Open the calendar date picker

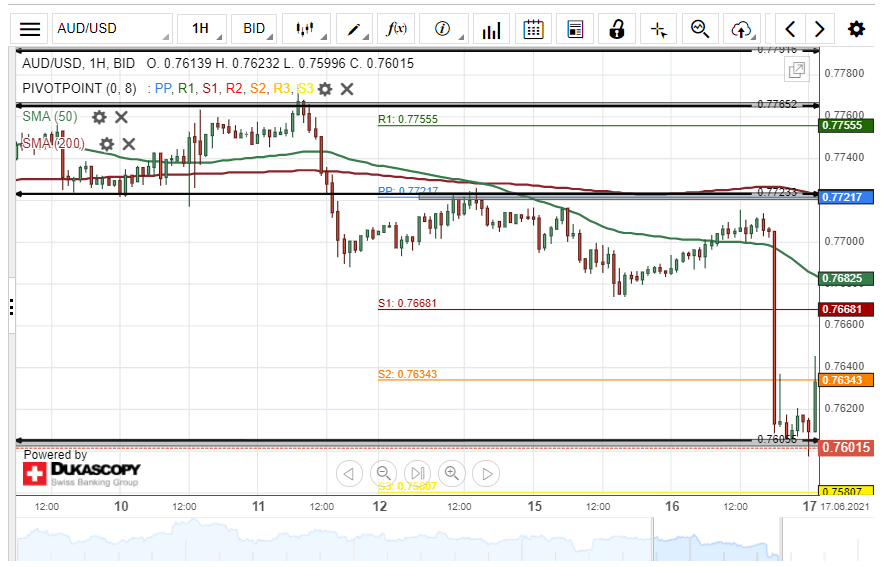point(533,29)
